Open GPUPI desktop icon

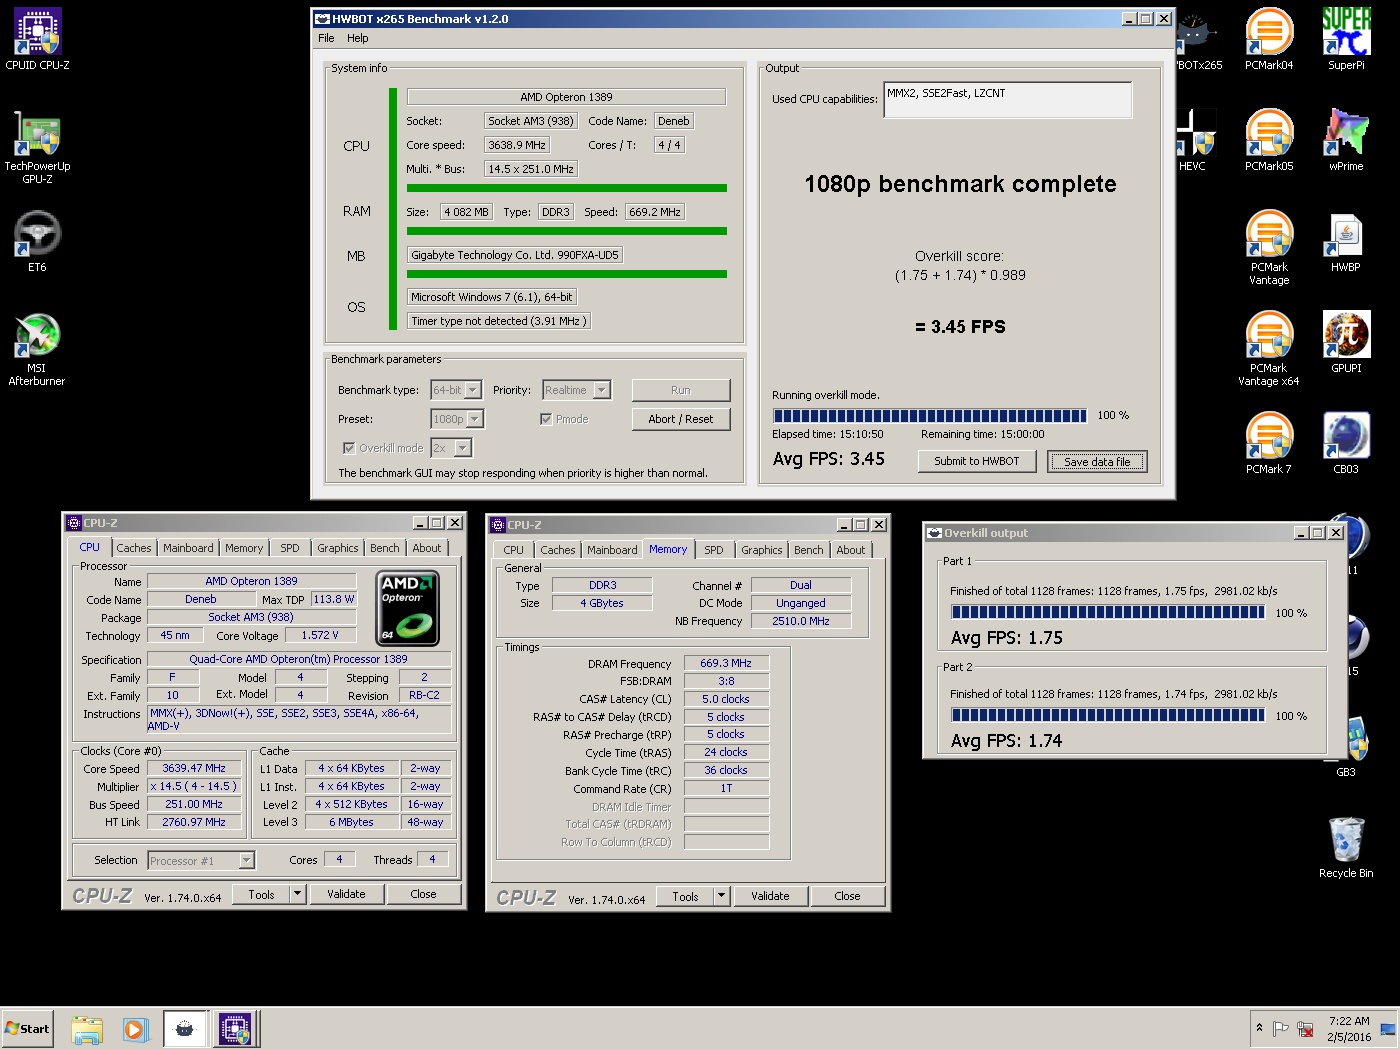point(1346,343)
